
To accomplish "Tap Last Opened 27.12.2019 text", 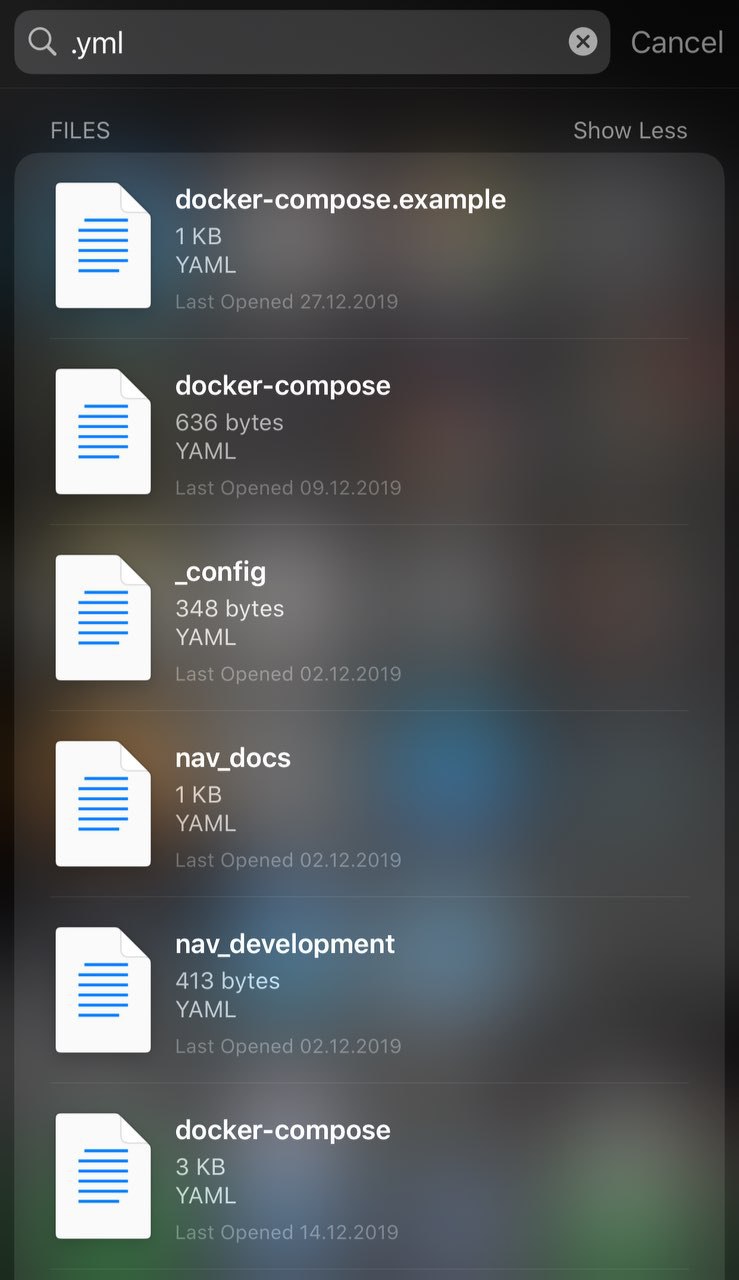I will (x=287, y=302).
